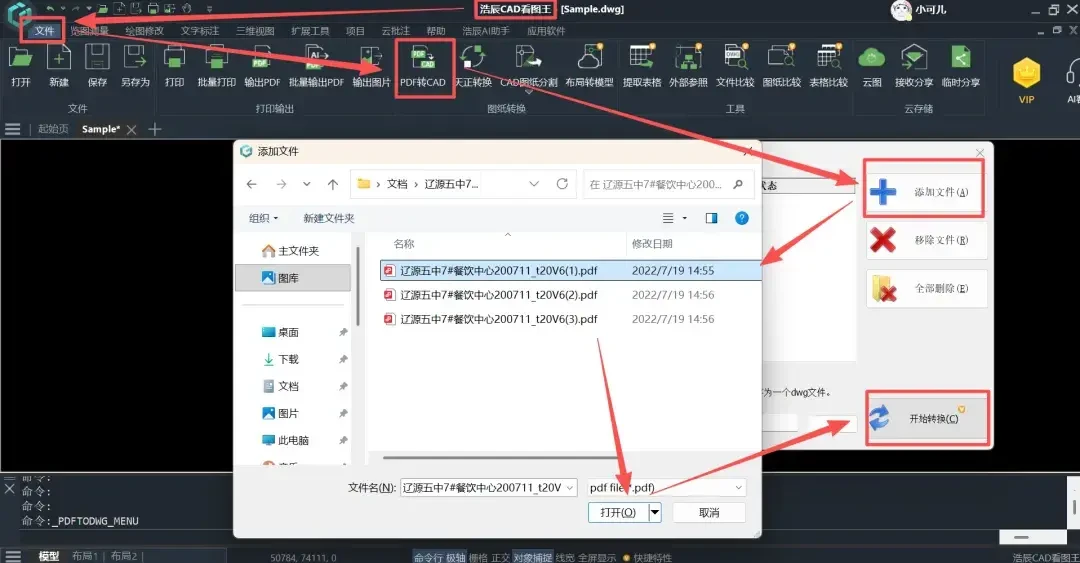Expand the 组织 organize dropdown
Viewport: 1080px width, 563px height.
tap(263, 218)
